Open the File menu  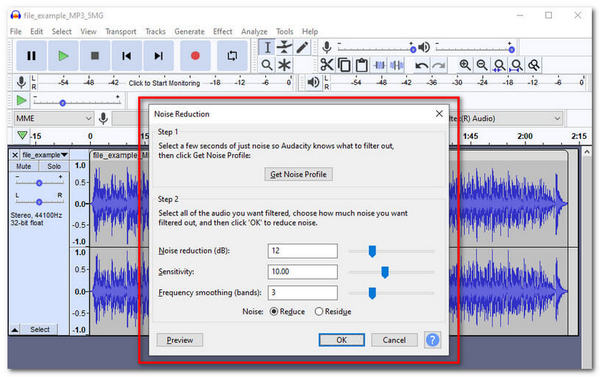click(x=16, y=31)
